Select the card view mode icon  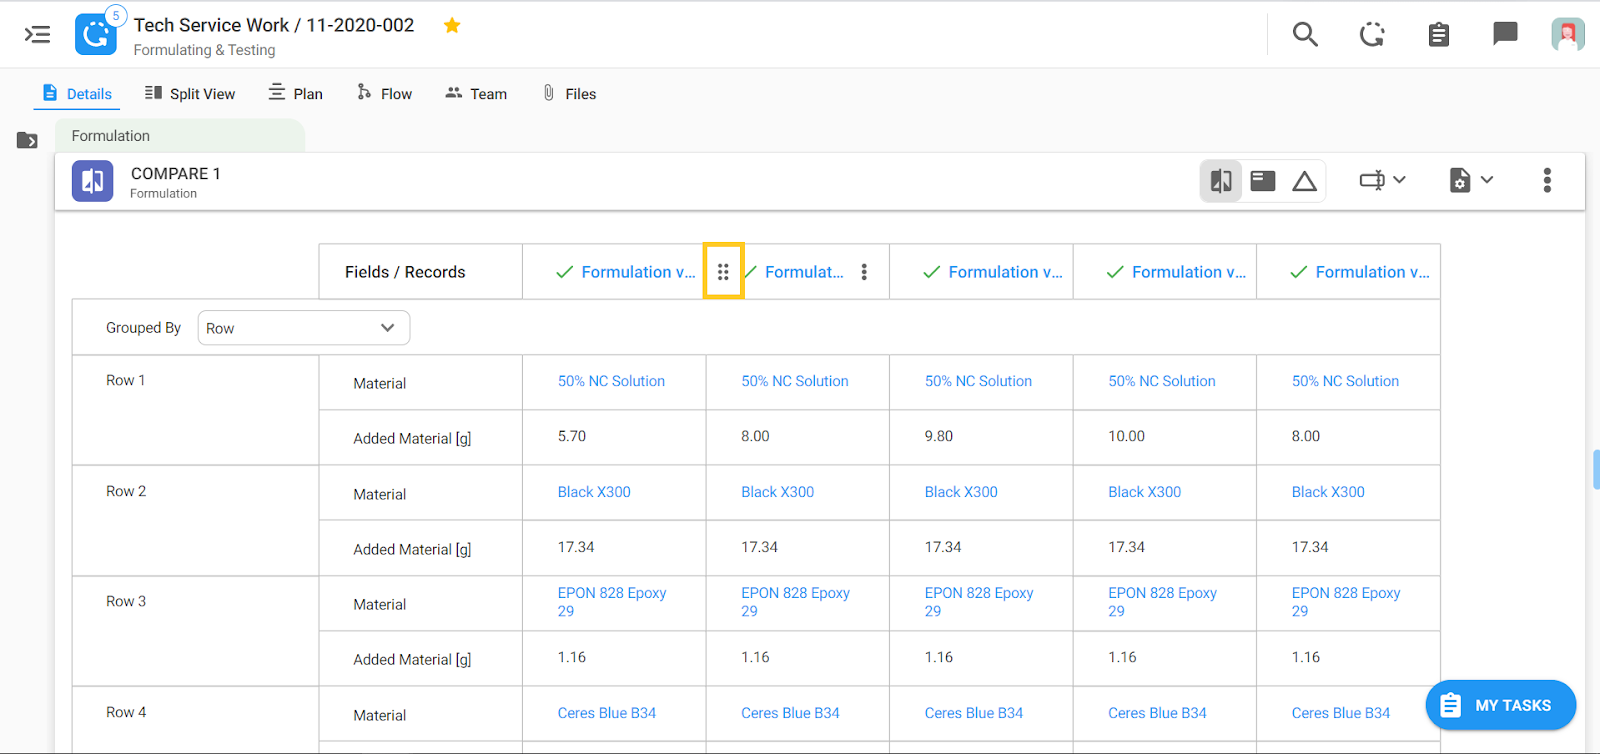tap(1263, 181)
